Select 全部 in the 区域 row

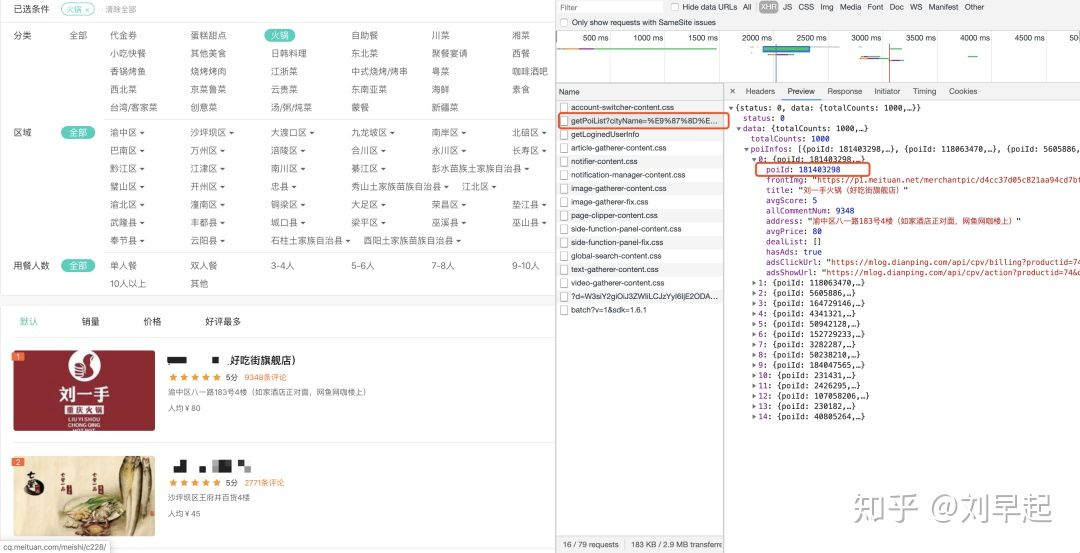tap(78, 133)
